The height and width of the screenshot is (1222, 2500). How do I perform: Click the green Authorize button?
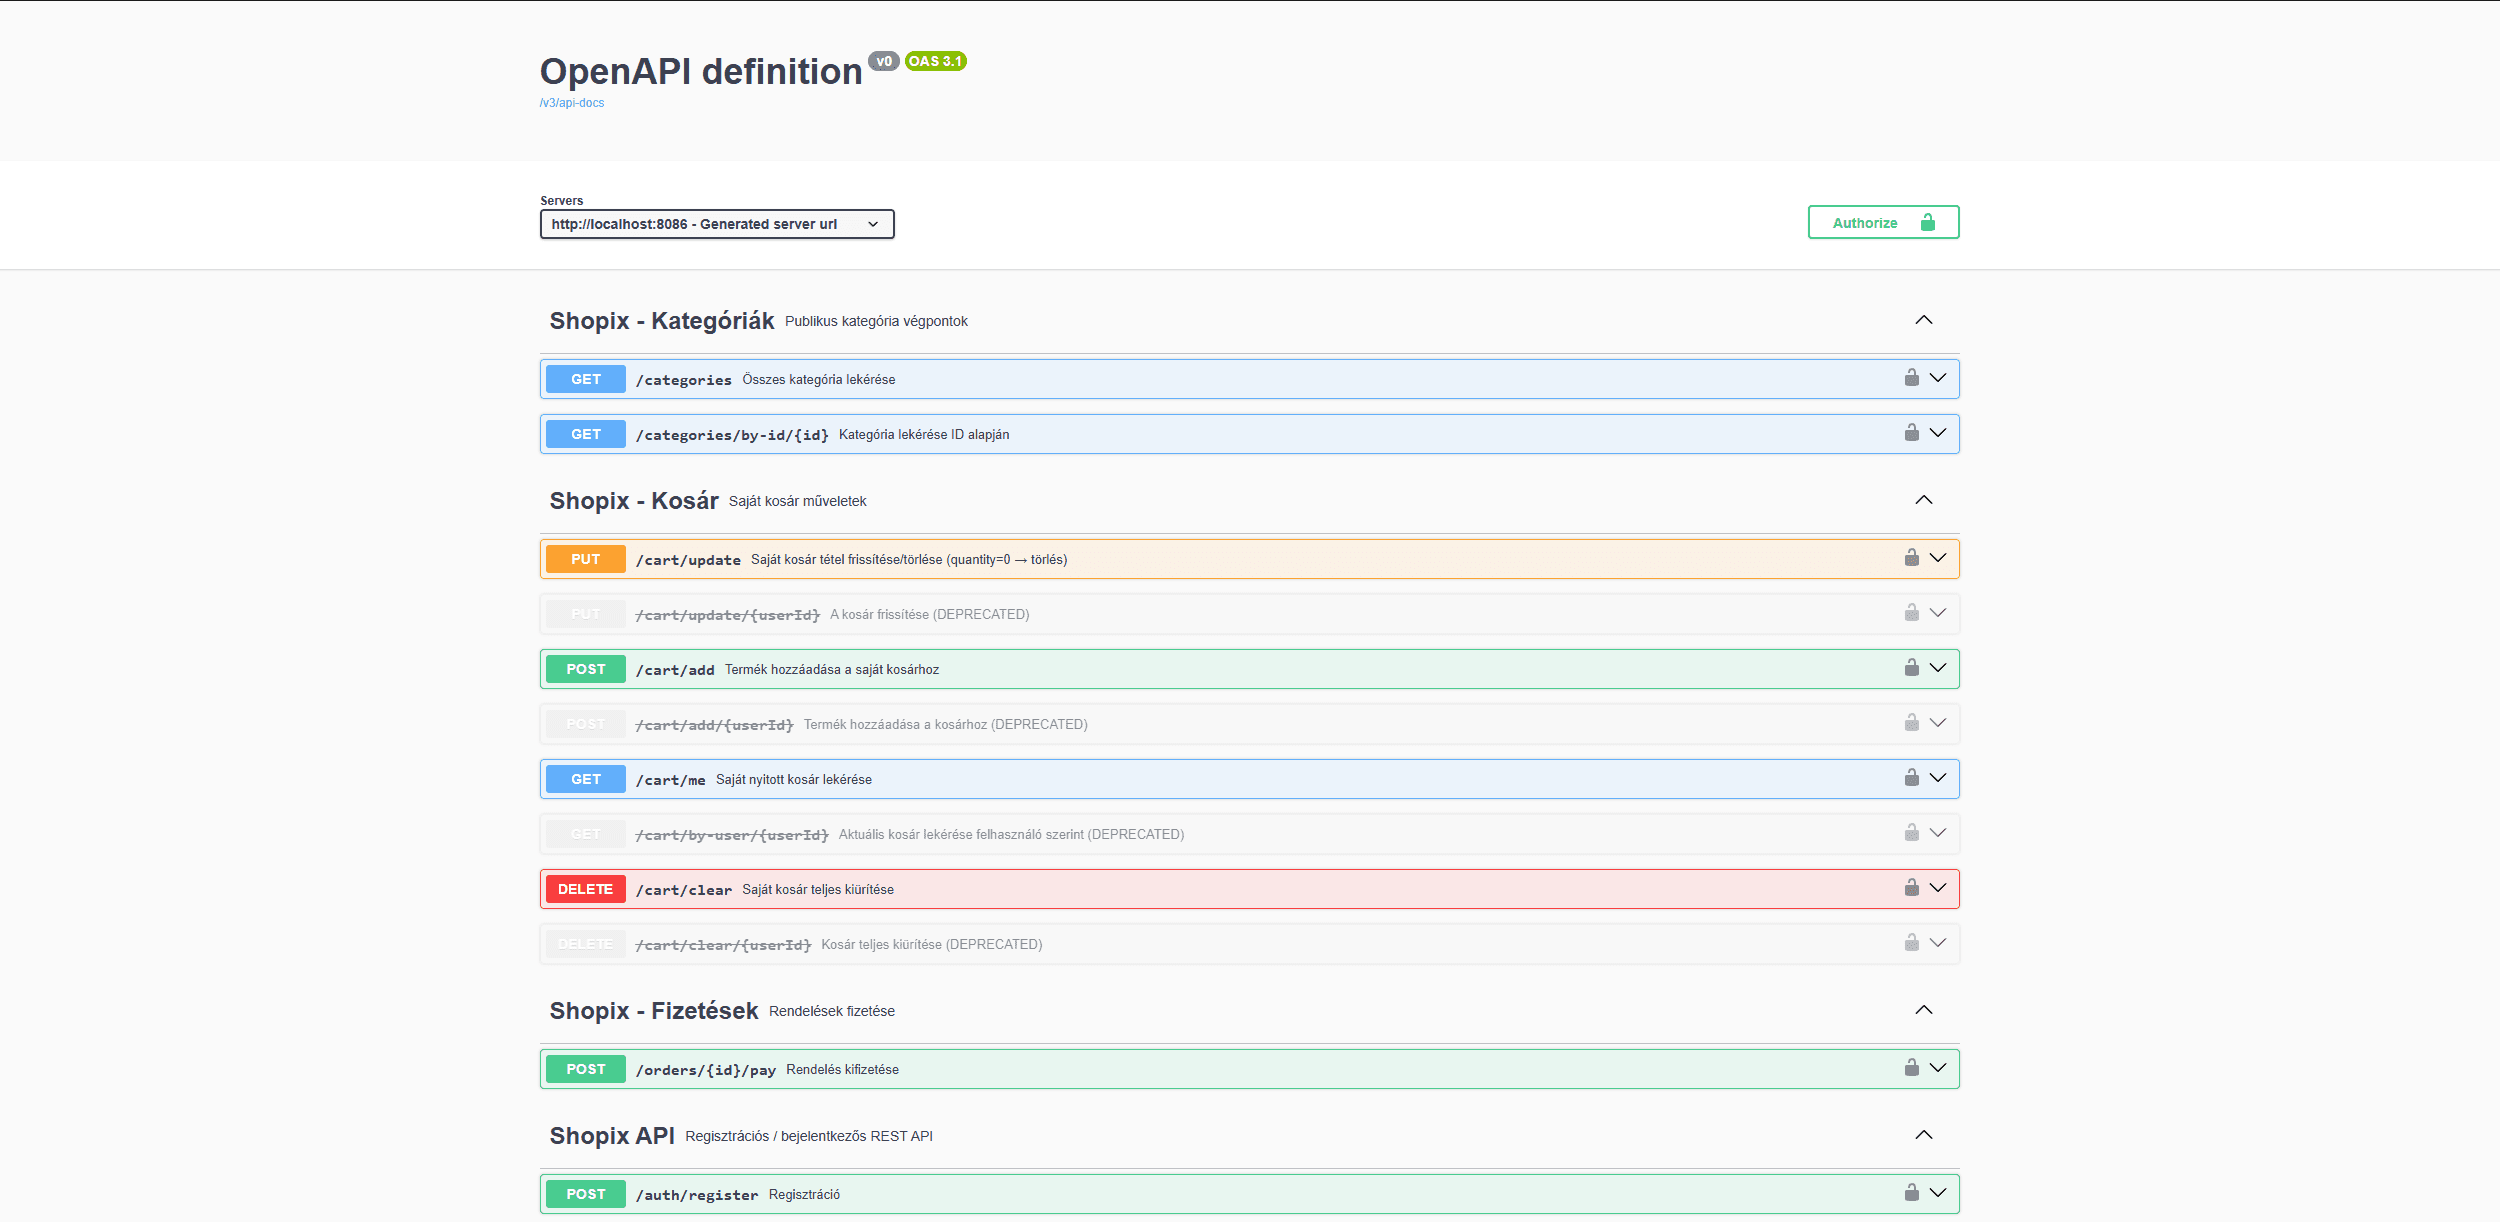[1882, 223]
